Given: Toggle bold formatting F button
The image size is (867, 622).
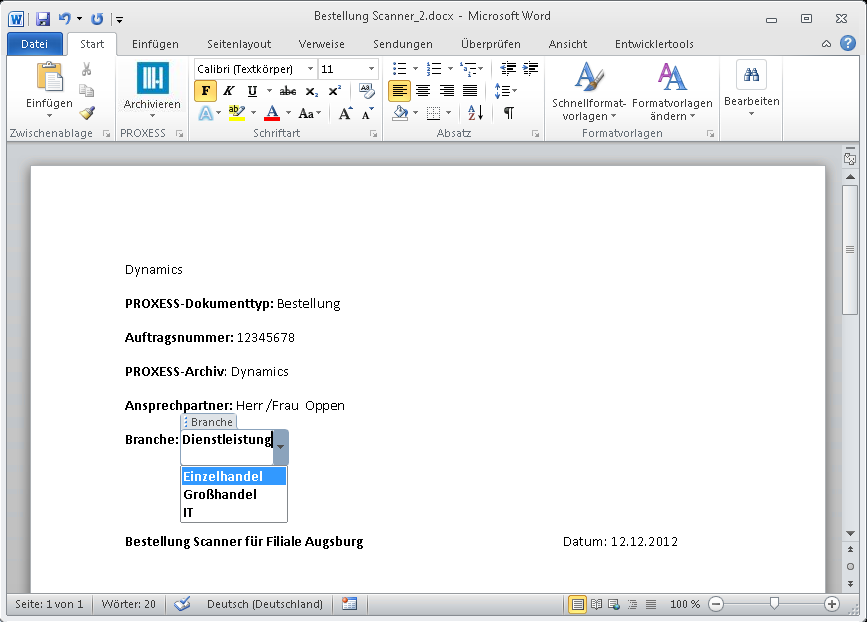Looking at the screenshot, I should pos(206,91).
